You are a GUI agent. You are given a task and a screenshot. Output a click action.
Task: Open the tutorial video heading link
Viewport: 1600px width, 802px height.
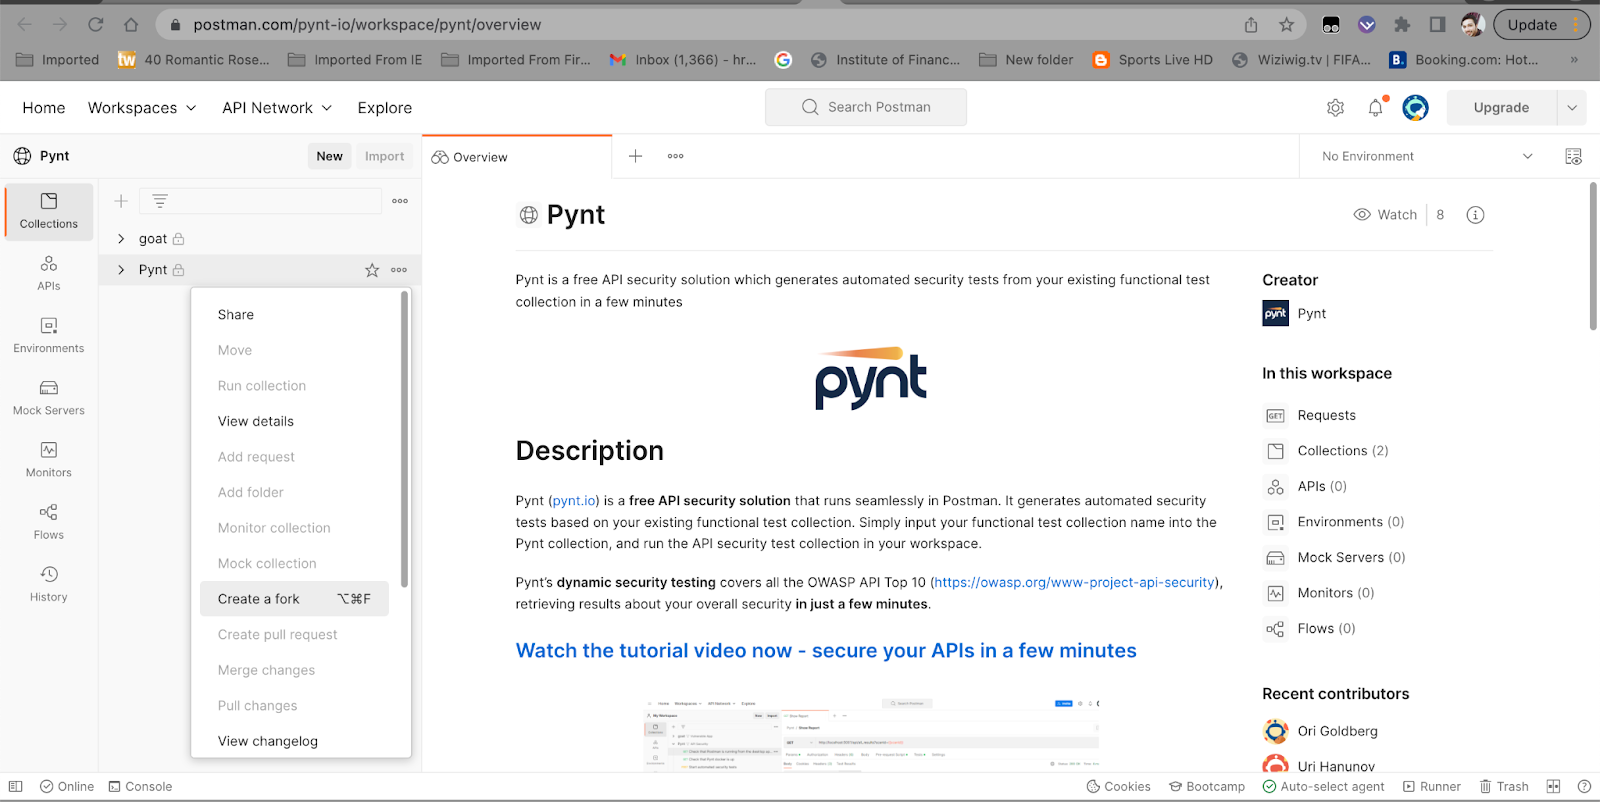(826, 651)
